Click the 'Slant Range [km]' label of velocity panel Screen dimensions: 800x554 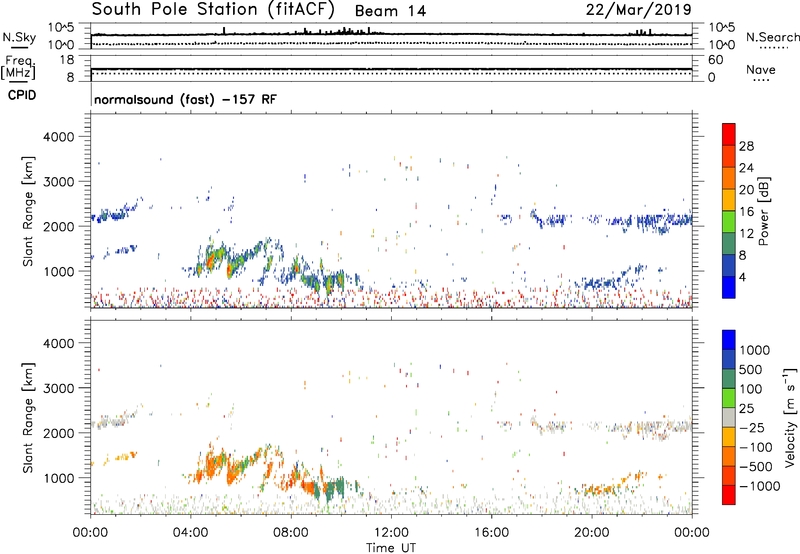tap(28, 417)
